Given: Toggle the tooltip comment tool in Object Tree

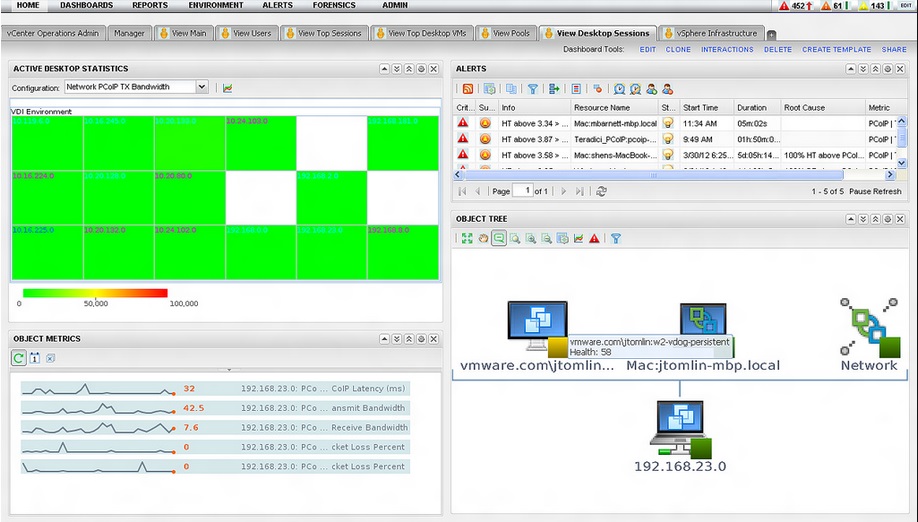Looking at the screenshot, I should click(499, 238).
